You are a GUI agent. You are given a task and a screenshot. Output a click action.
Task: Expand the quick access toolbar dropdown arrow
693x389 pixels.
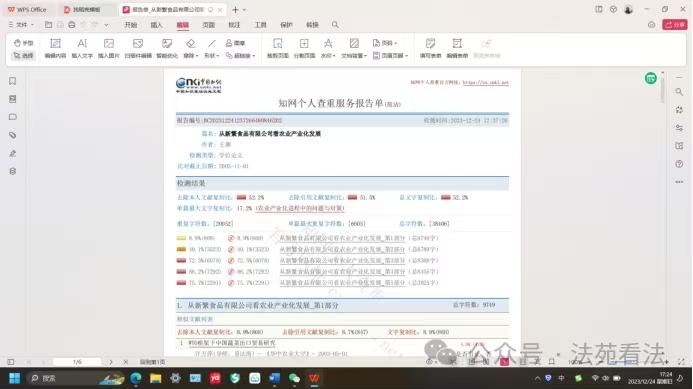pyautogui.click(x=106, y=25)
